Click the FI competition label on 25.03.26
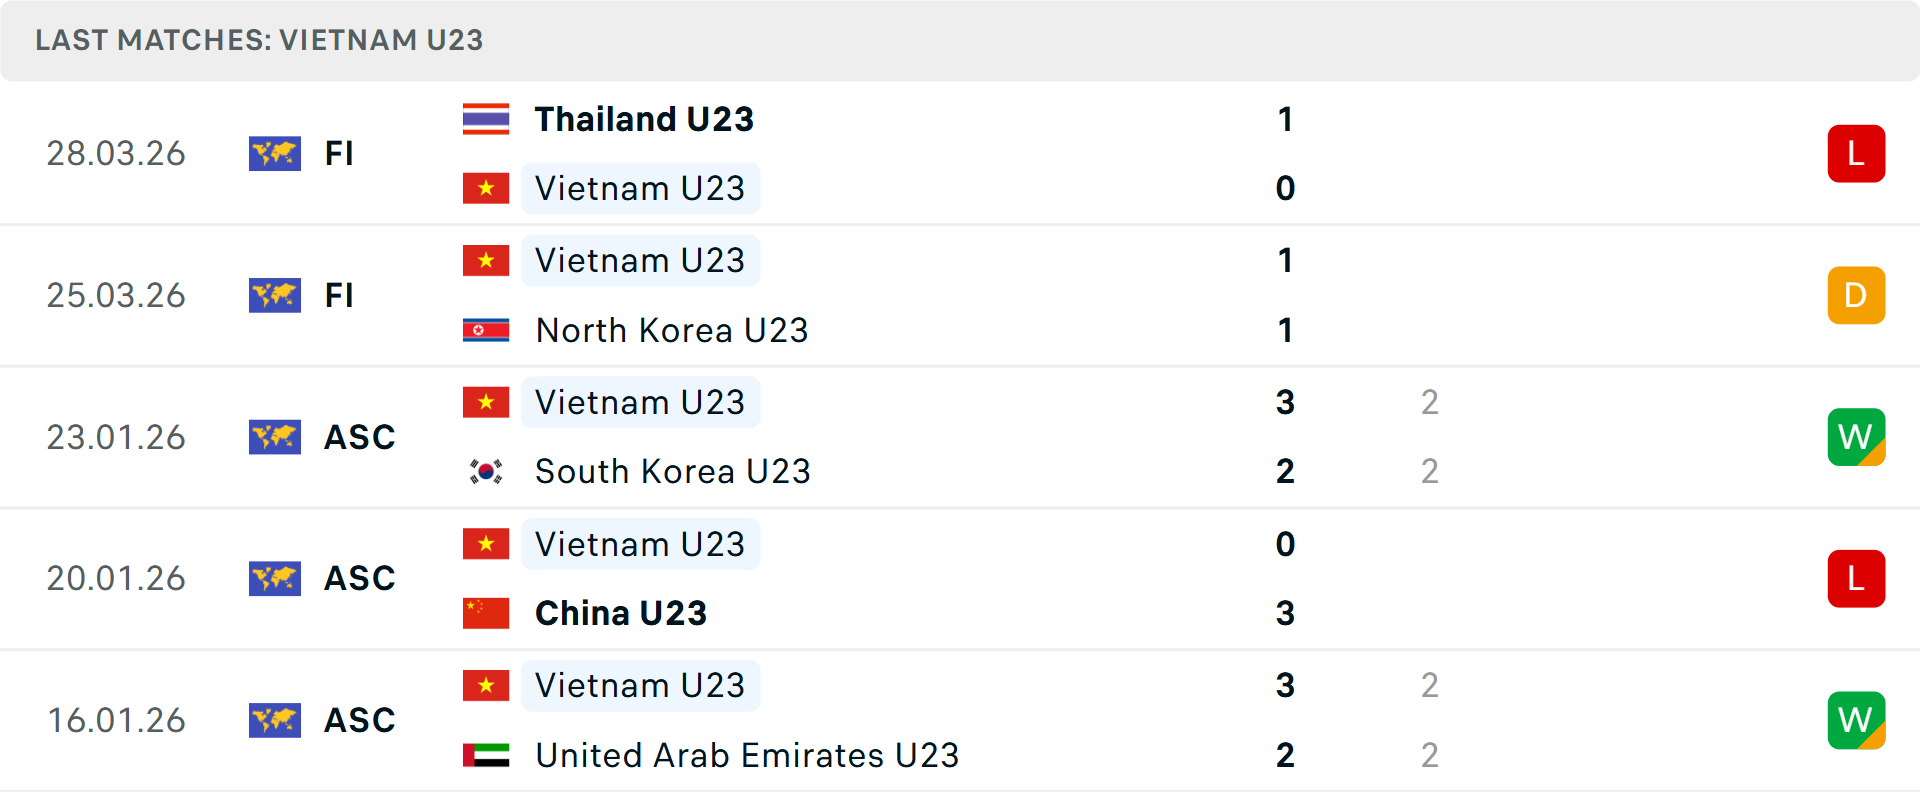The image size is (1920, 792). pos(339,295)
